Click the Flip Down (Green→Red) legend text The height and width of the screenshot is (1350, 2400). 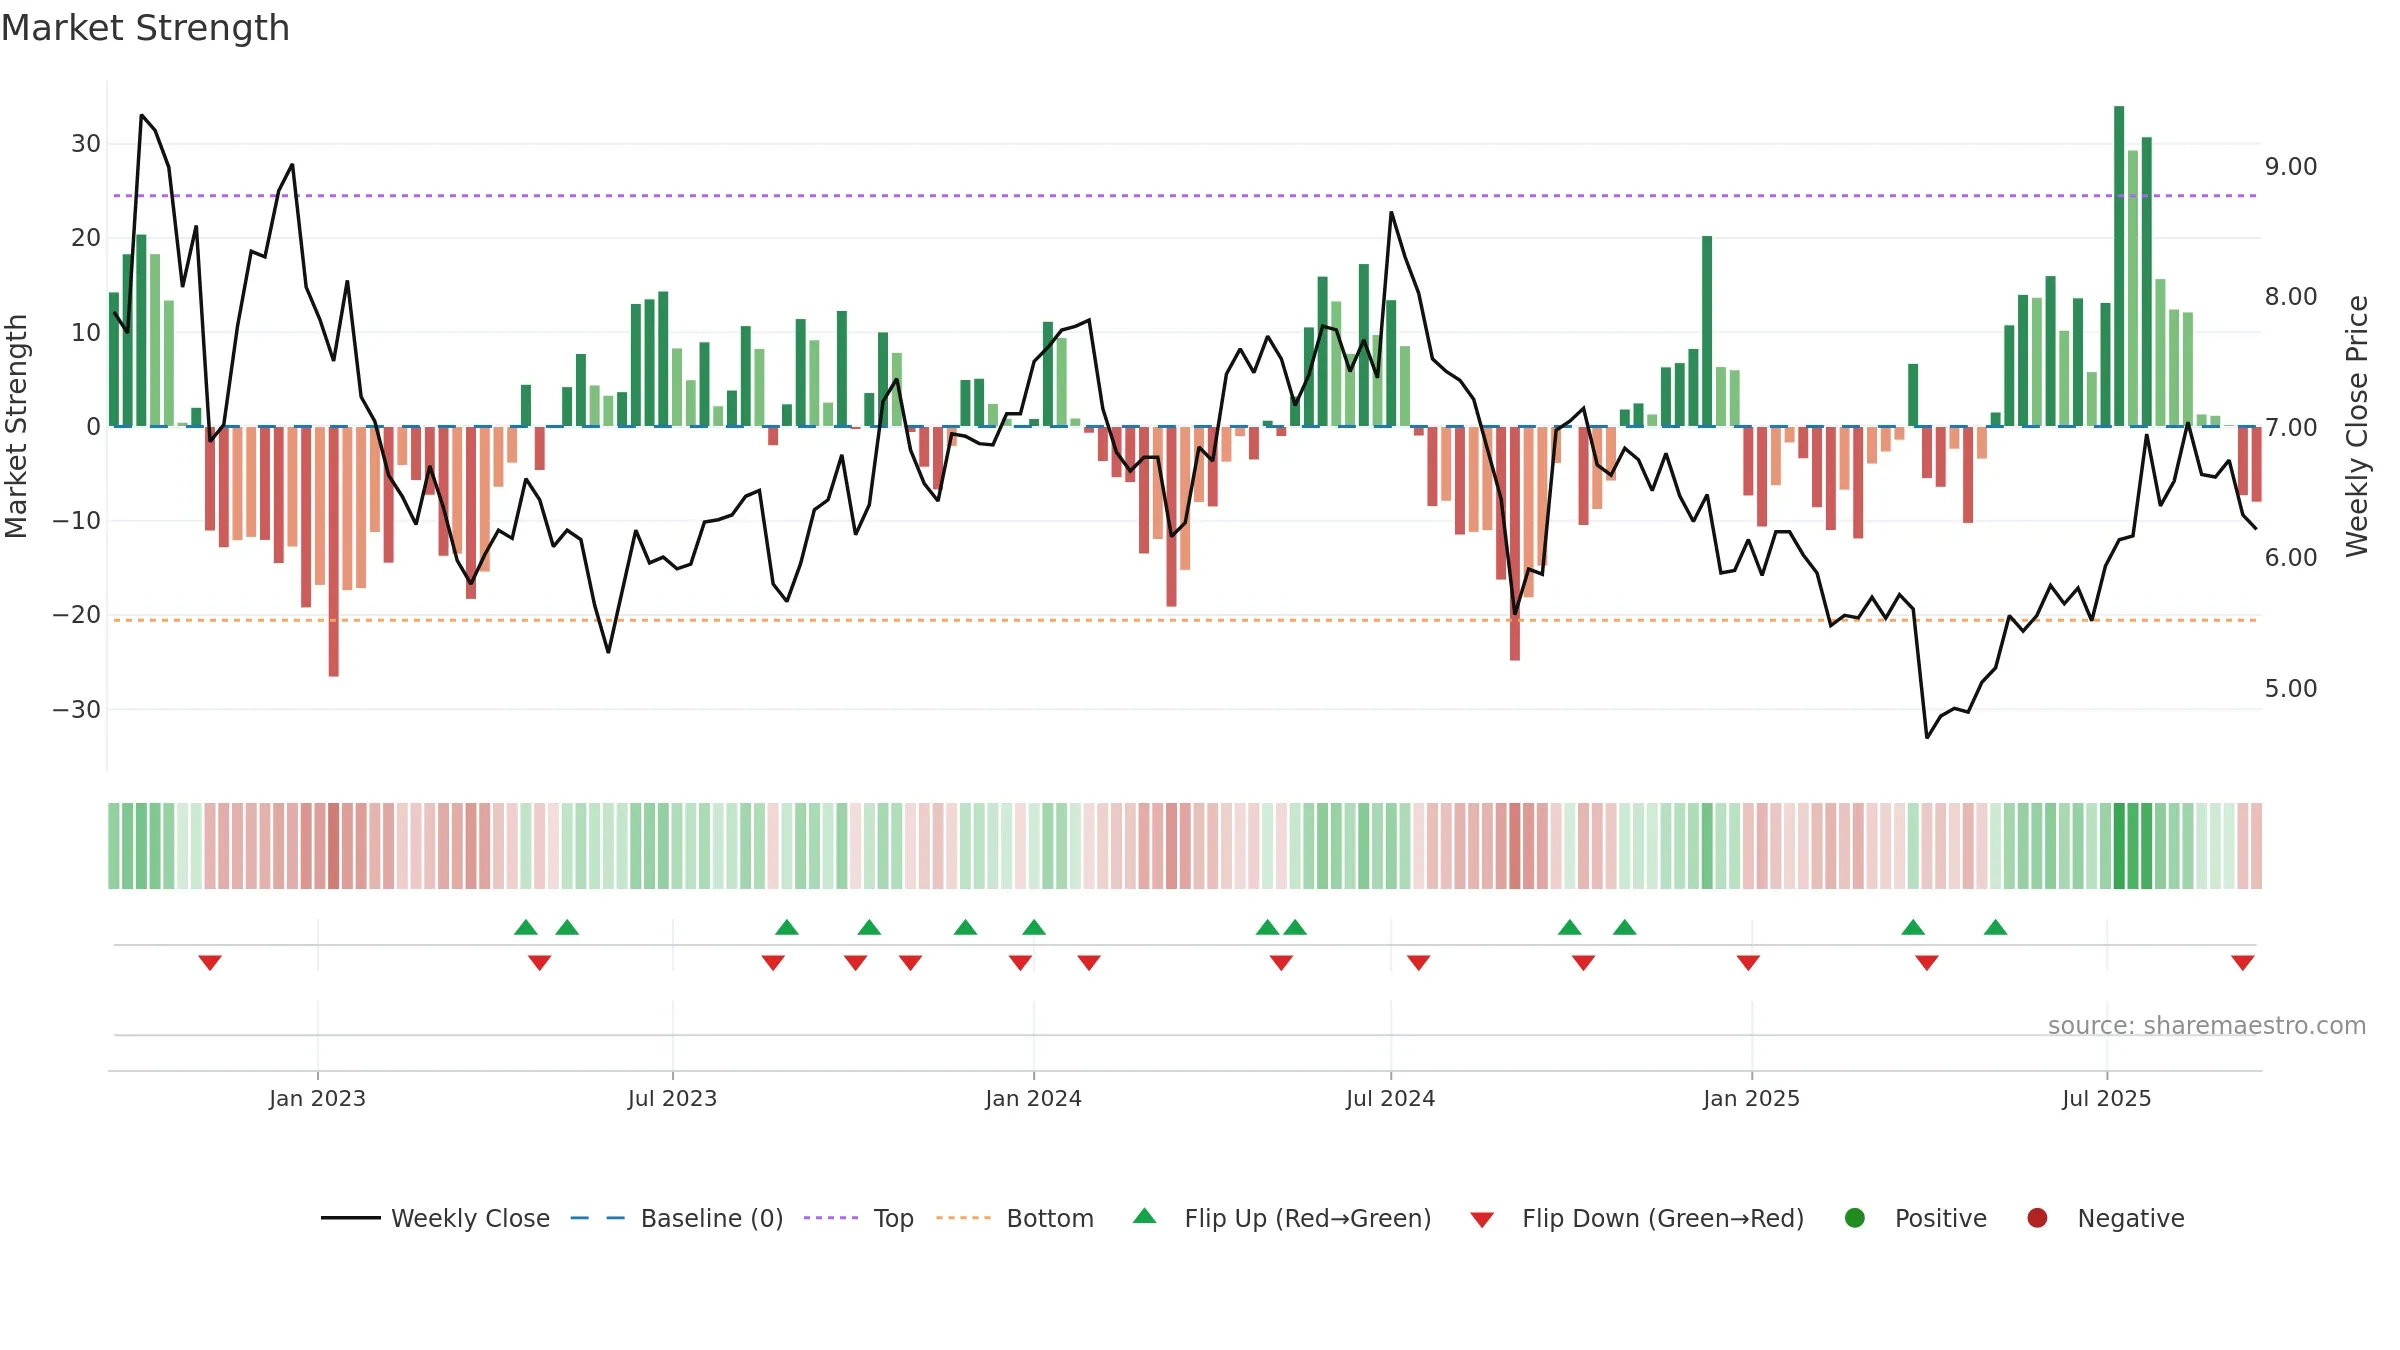pos(1663,1218)
